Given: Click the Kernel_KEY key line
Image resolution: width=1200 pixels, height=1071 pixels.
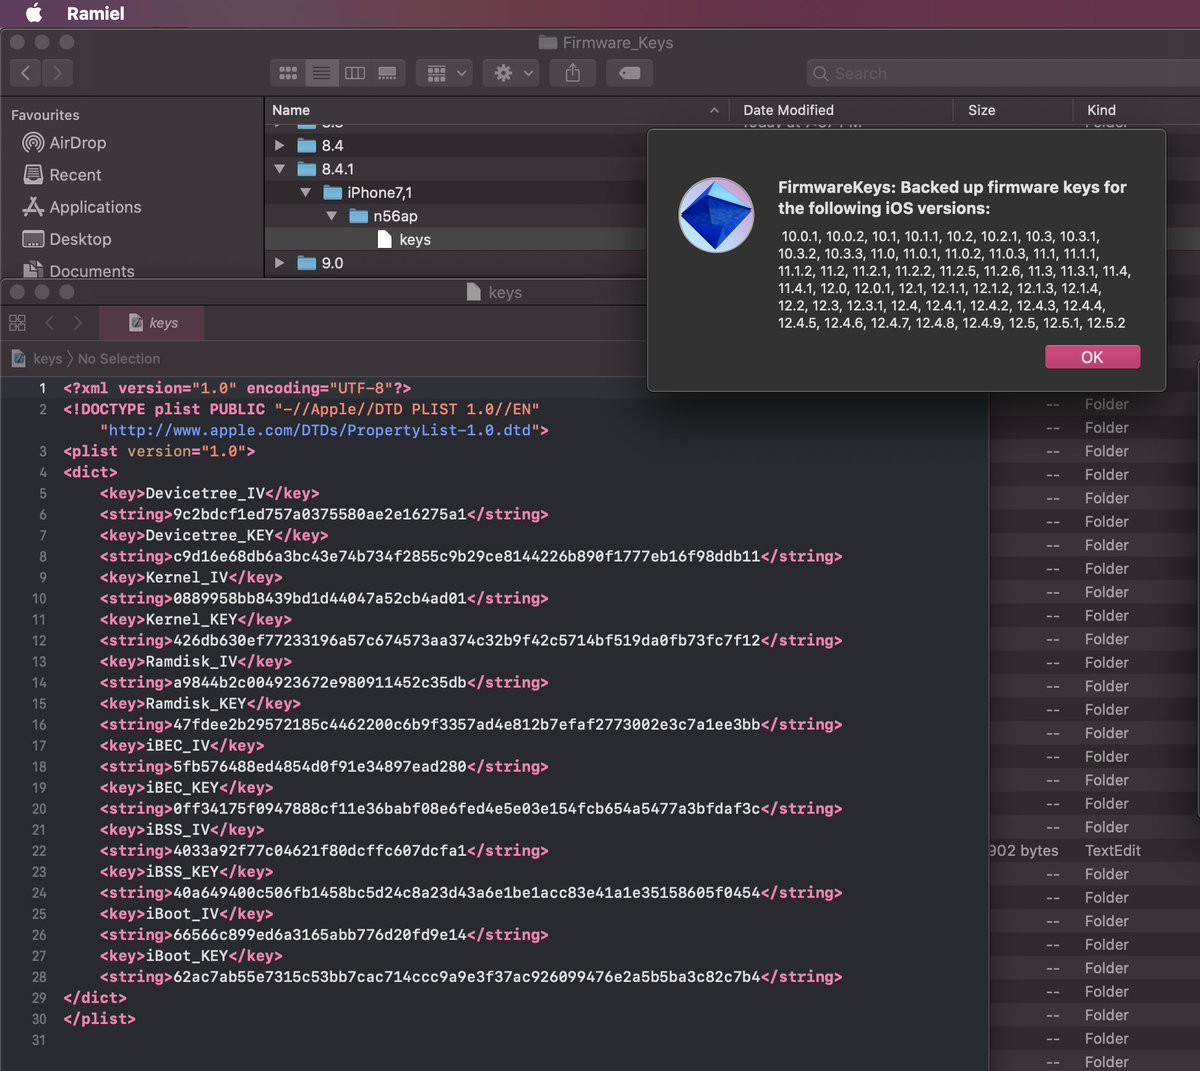Looking at the screenshot, I should [196, 619].
